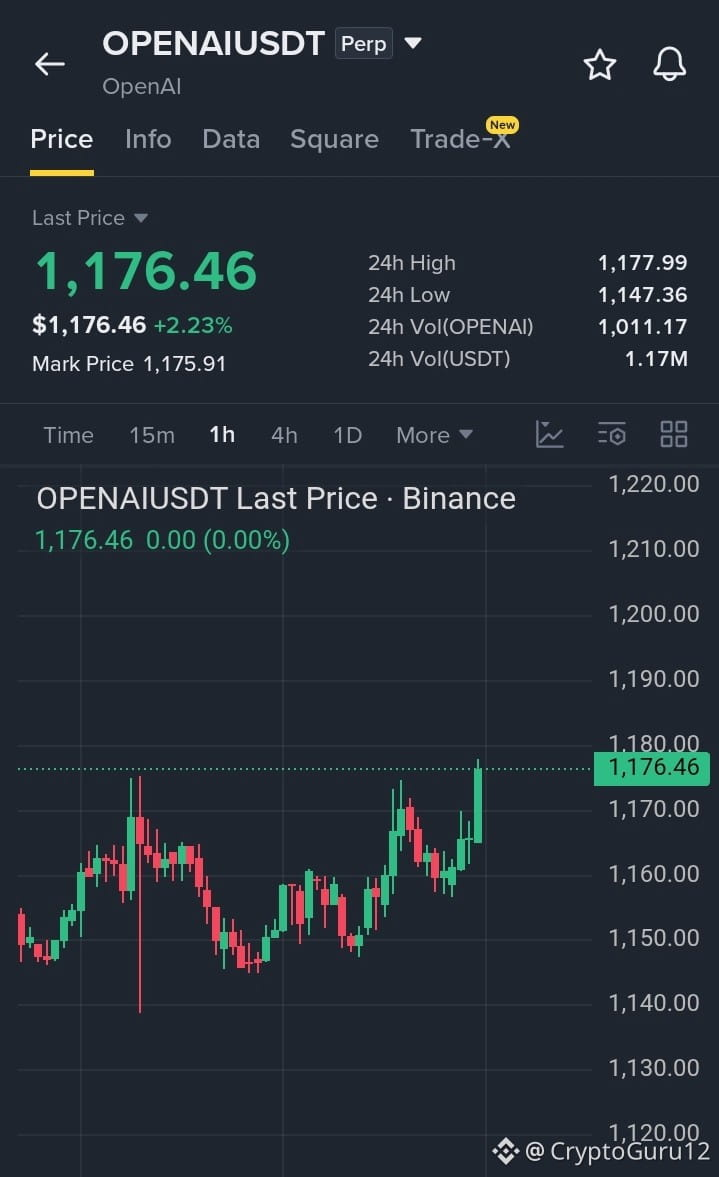Open the Trade-X tab
The image size is (719, 1177).
(x=460, y=140)
